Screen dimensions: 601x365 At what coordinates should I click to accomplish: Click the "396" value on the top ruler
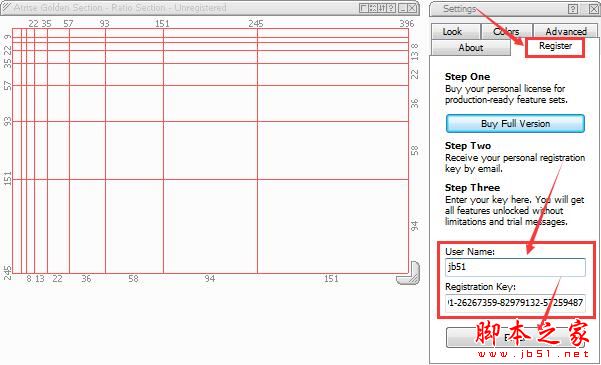click(407, 24)
